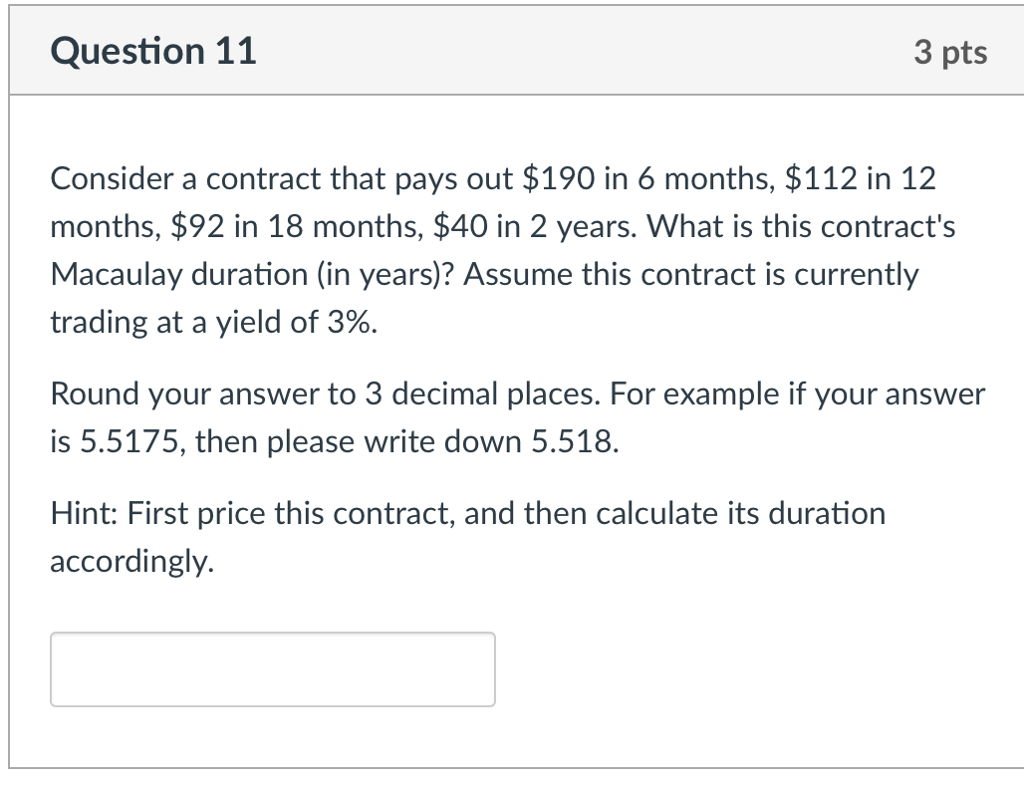Select the Question 11 header

tap(154, 50)
